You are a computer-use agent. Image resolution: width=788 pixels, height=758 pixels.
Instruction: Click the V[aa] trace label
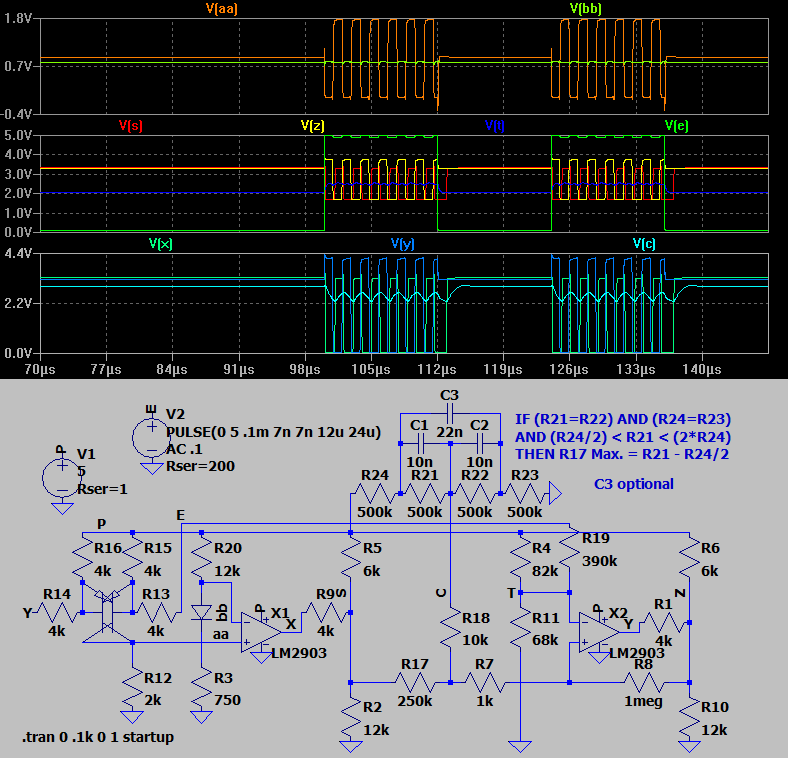tap(221, 9)
